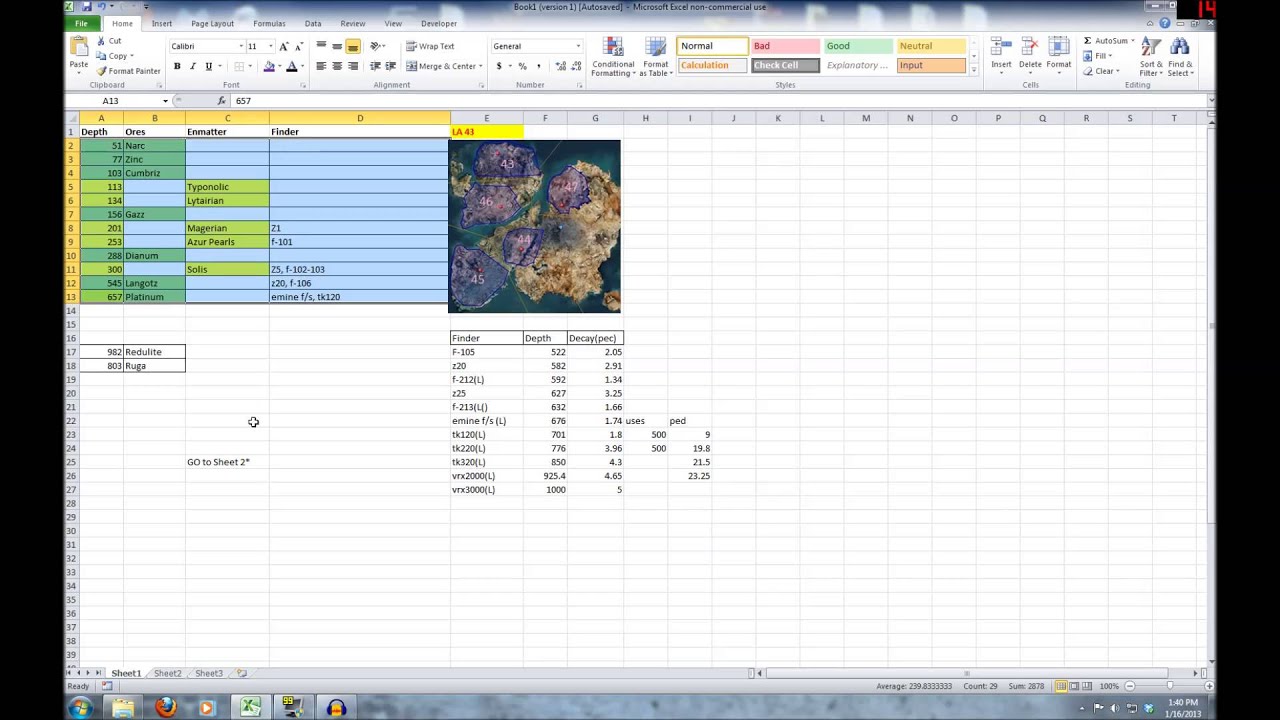The width and height of the screenshot is (1280, 720).
Task: Click the zoom slider in status bar
Action: click(1170, 686)
